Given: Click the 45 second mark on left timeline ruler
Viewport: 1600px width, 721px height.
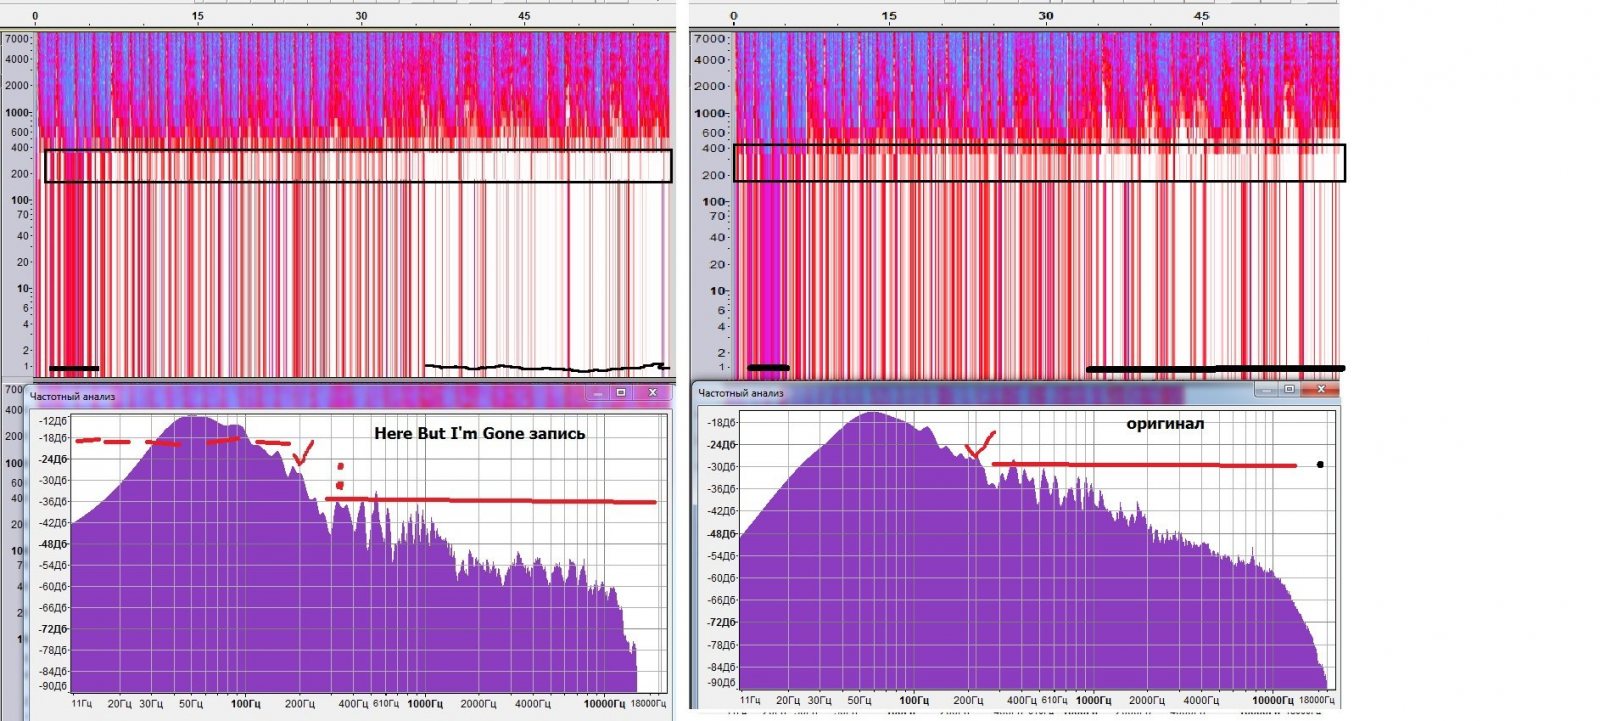Looking at the screenshot, I should (524, 16).
